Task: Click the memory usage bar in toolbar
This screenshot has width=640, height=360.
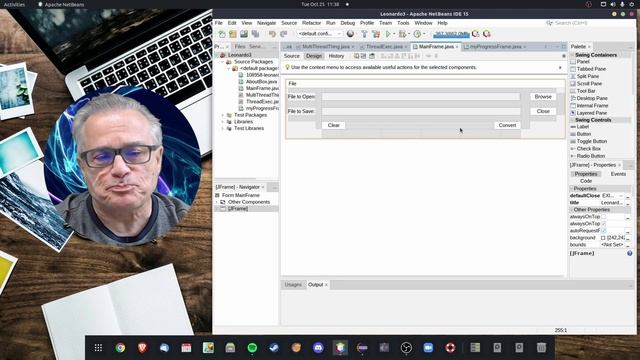Action: click(451, 34)
